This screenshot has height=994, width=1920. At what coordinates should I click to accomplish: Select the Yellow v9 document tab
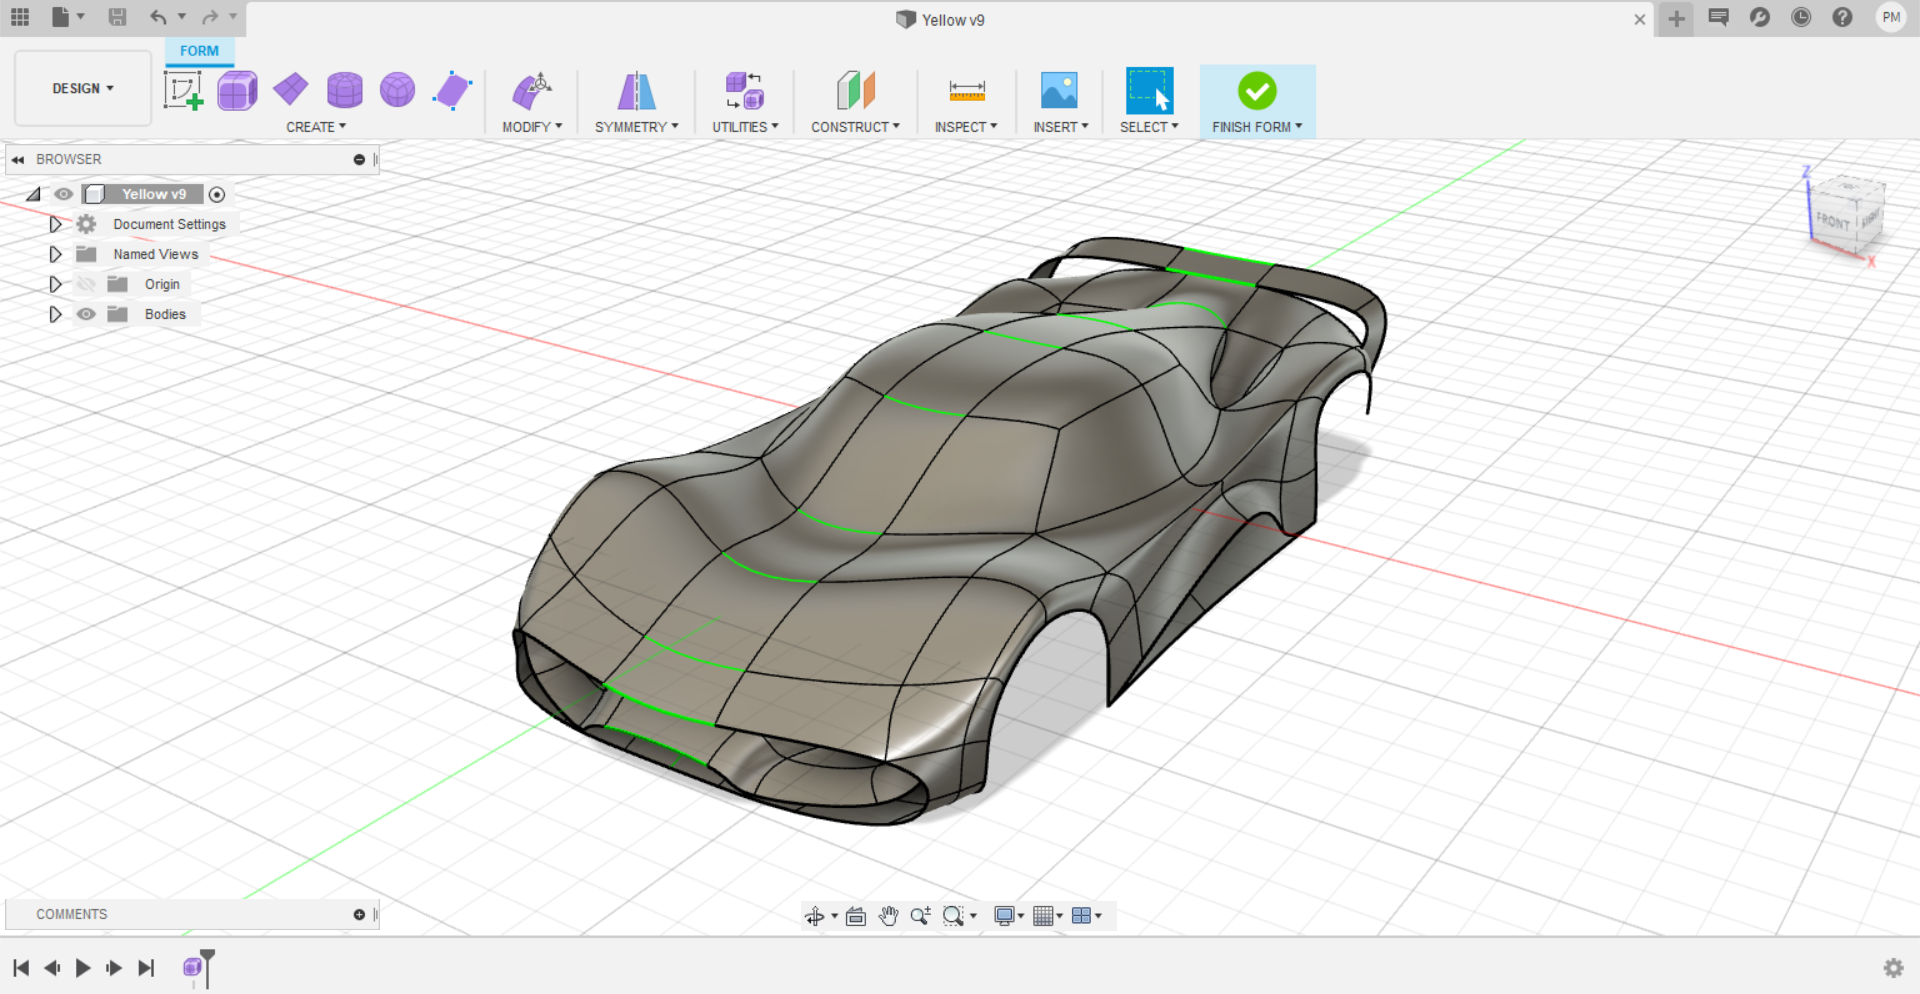[x=941, y=20]
